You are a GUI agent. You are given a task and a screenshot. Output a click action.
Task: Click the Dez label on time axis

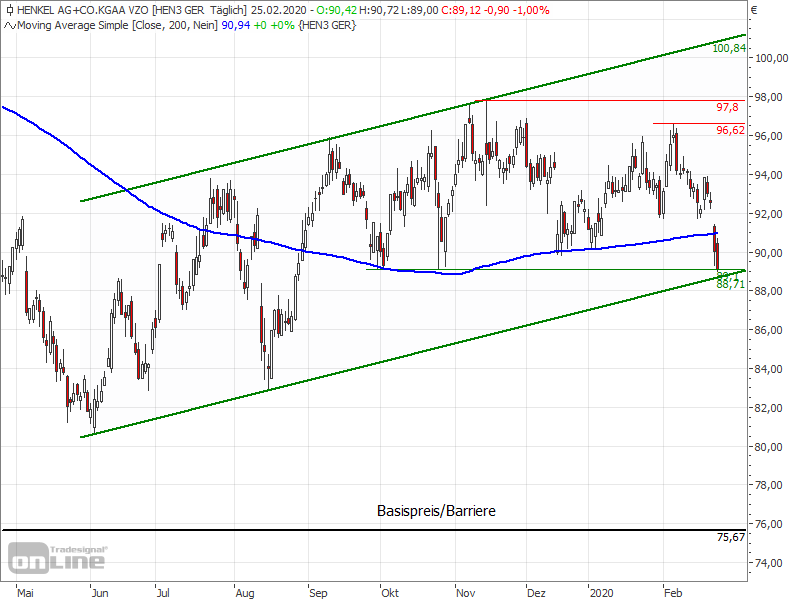[536, 593]
